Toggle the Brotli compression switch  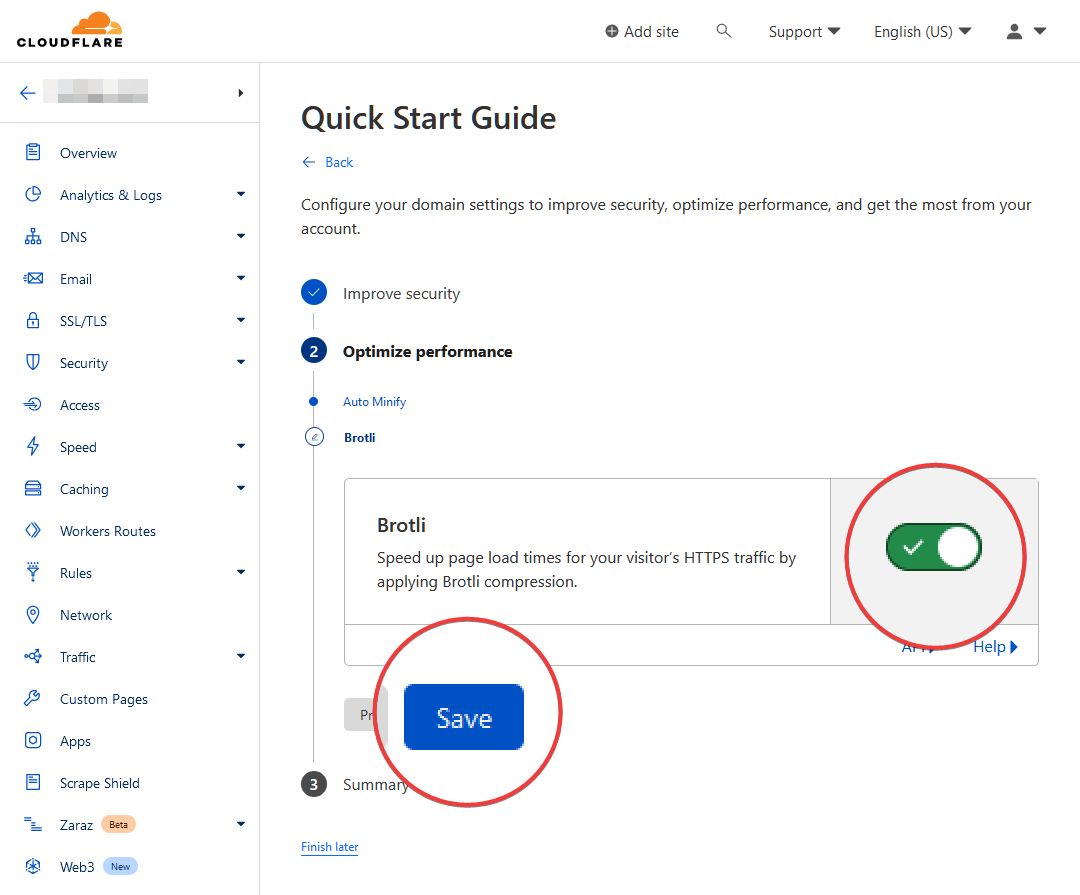(934, 547)
